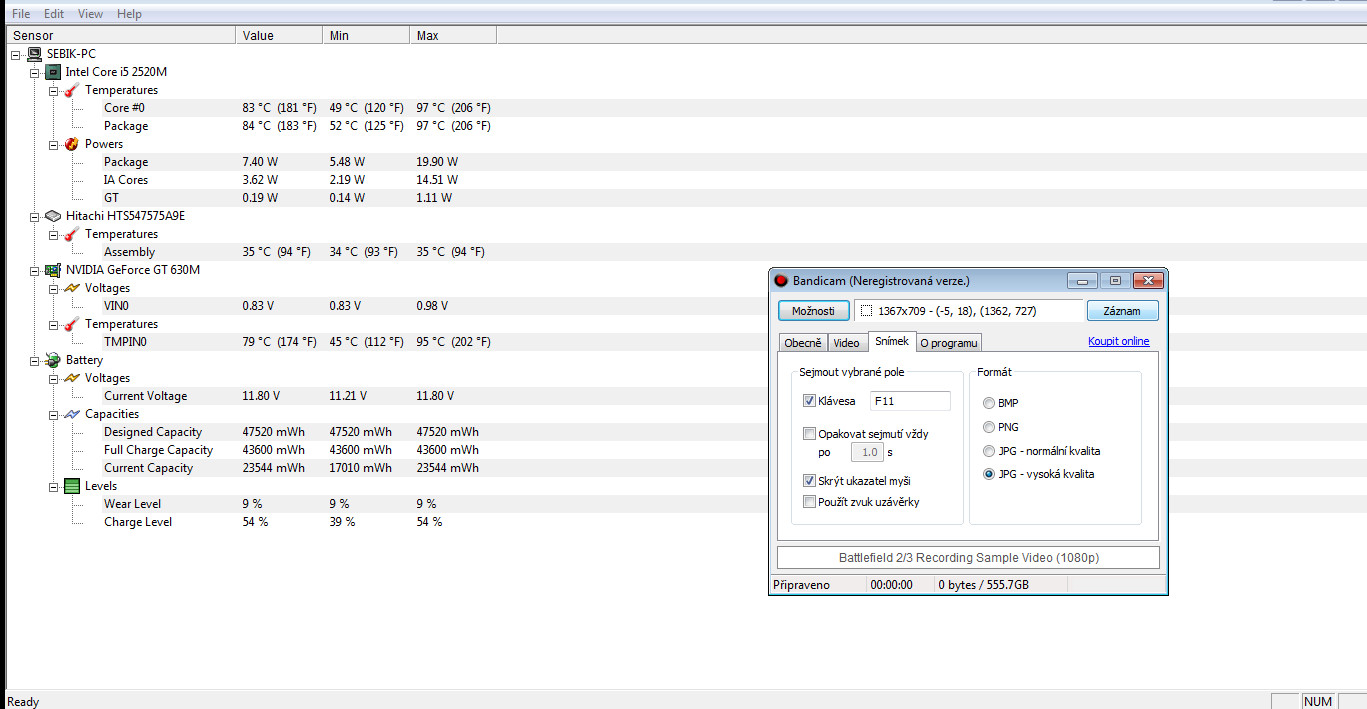Viewport: 1367px width, 709px height.
Task: Collapse the SEBIK-PC root node
Action: (x=16, y=54)
